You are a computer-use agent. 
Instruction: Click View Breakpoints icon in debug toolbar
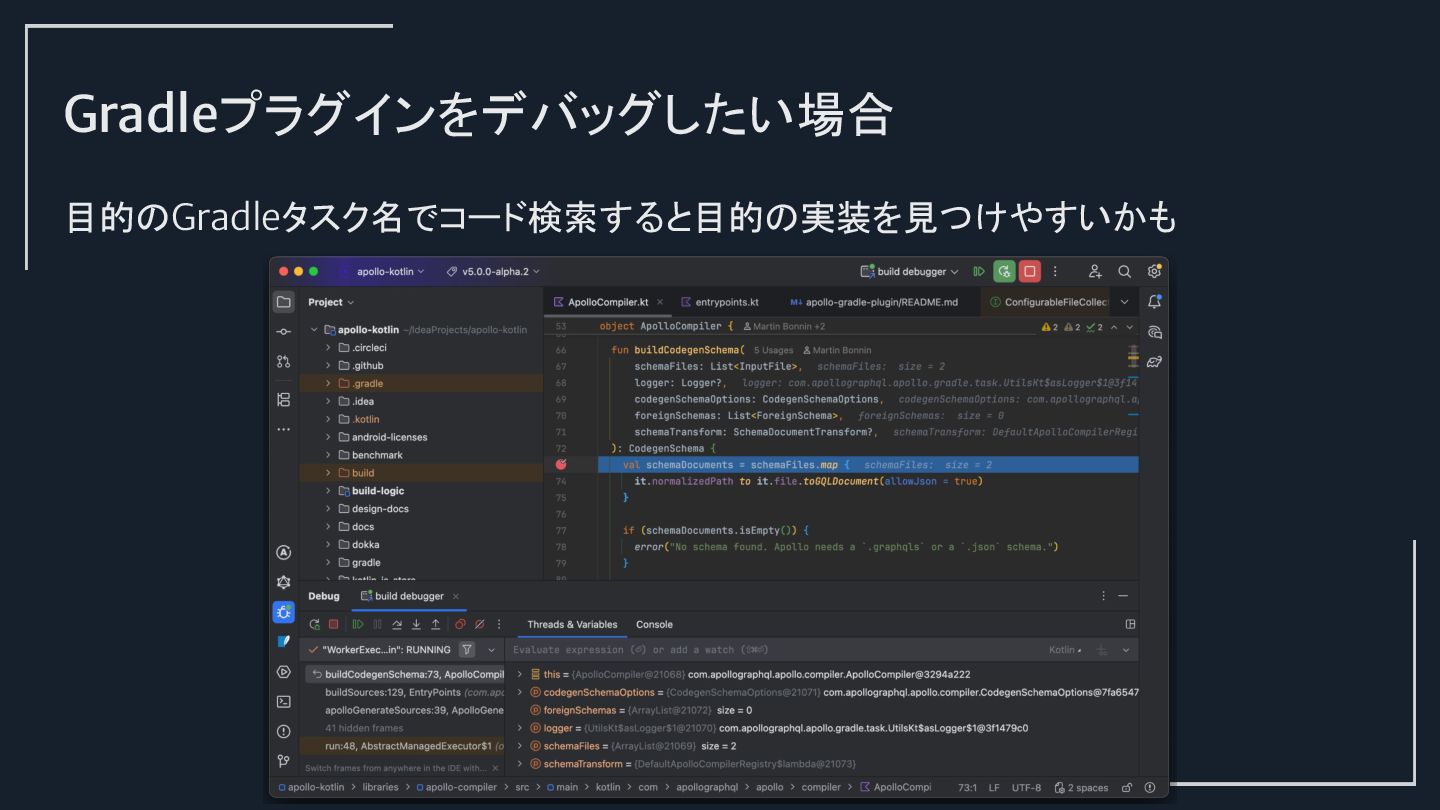tap(461, 624)
